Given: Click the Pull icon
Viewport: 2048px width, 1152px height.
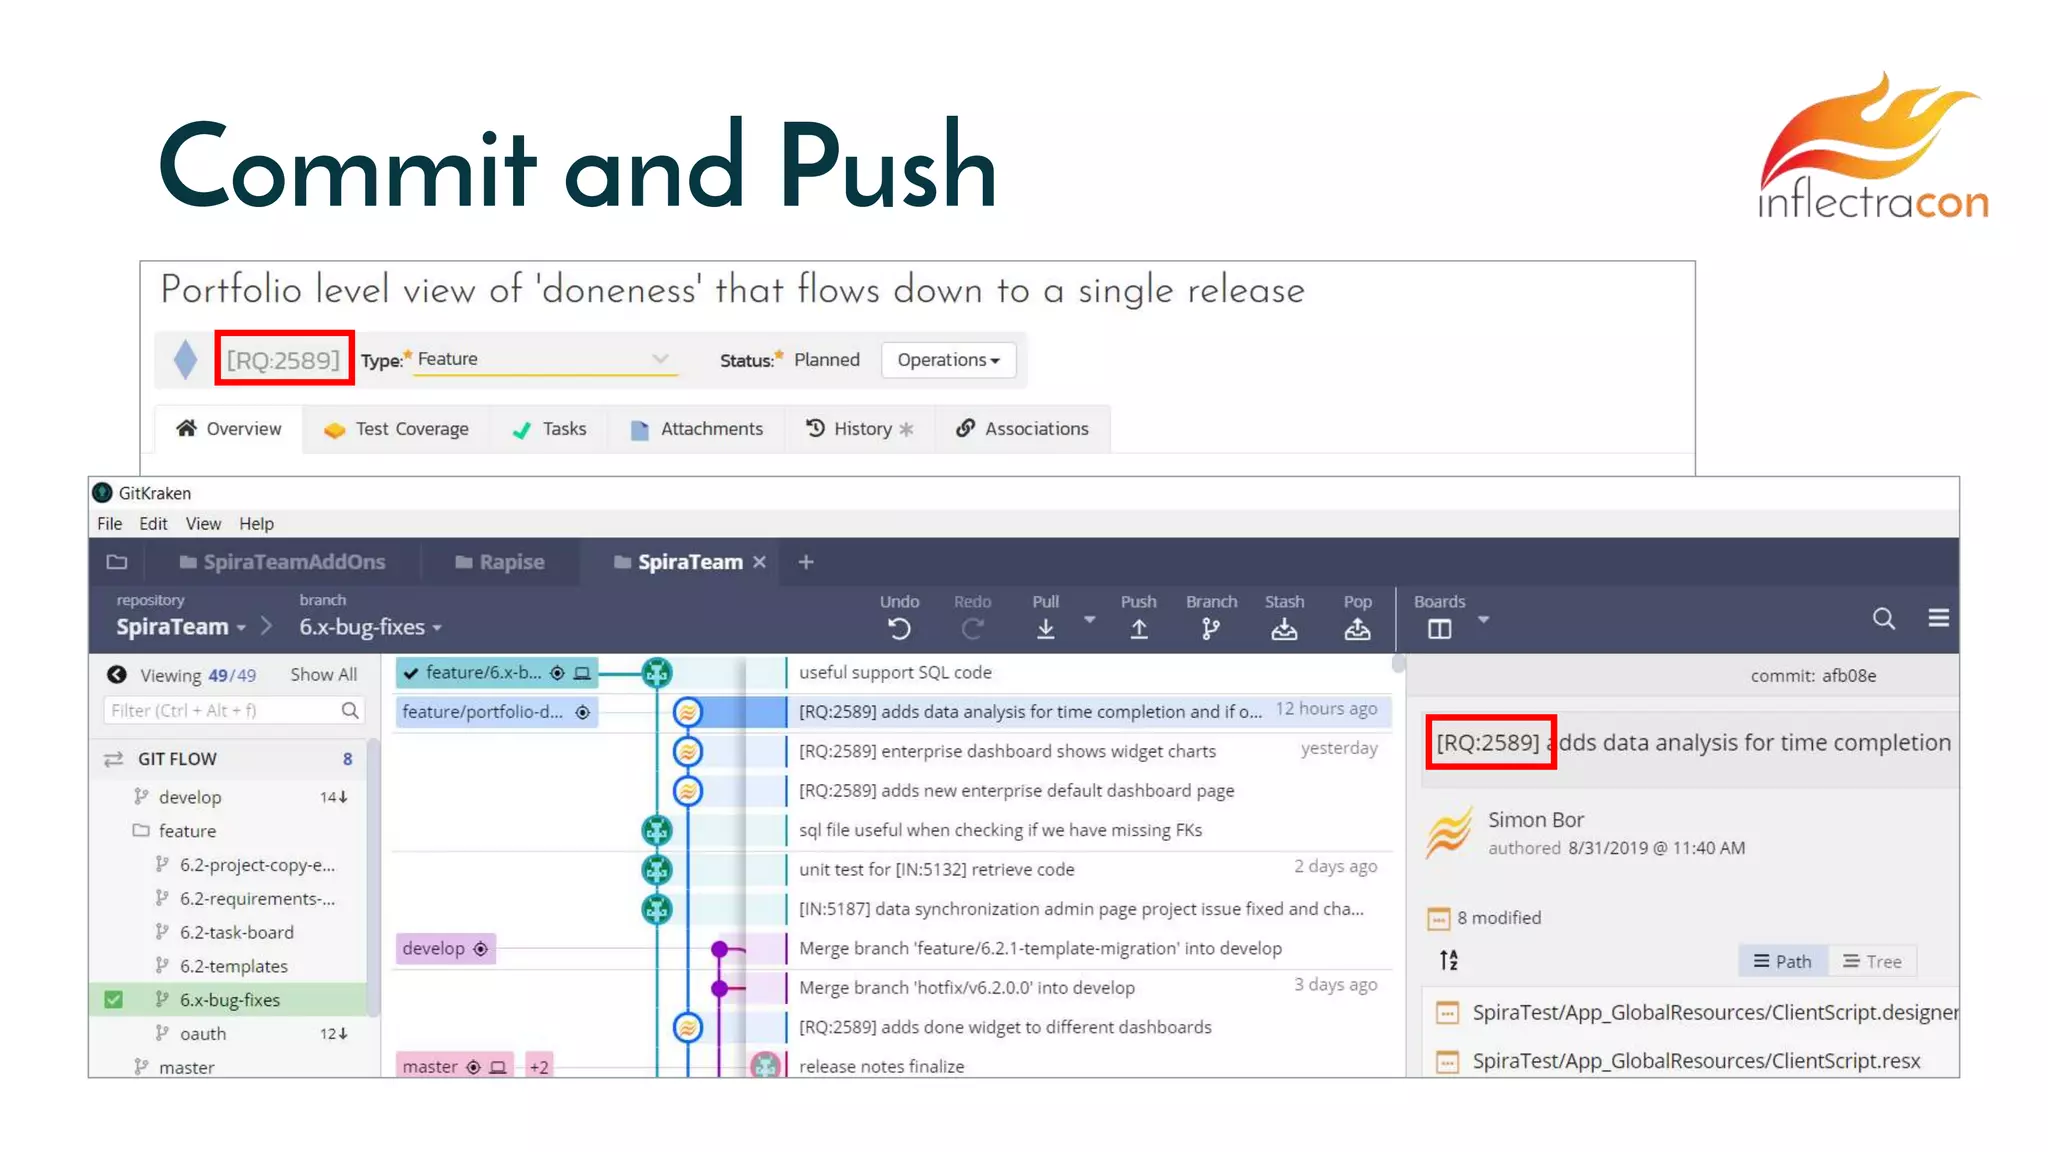Looking at the screenshot, I should click(x=1045, y=628).
